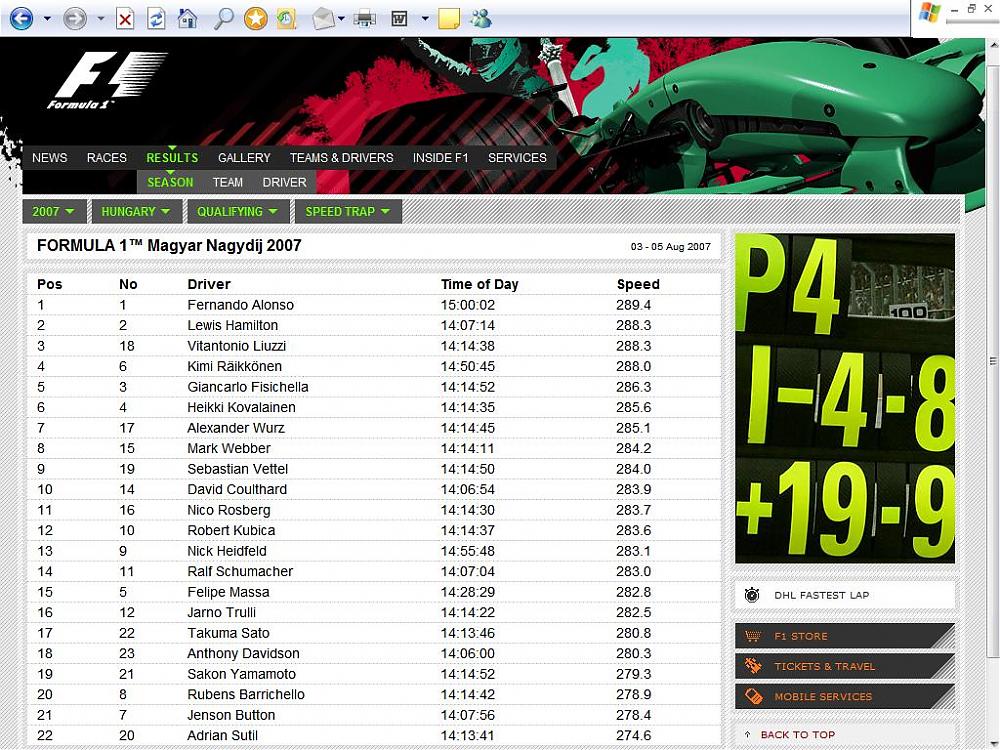Open the Messenger people icon

pos(481,19)
